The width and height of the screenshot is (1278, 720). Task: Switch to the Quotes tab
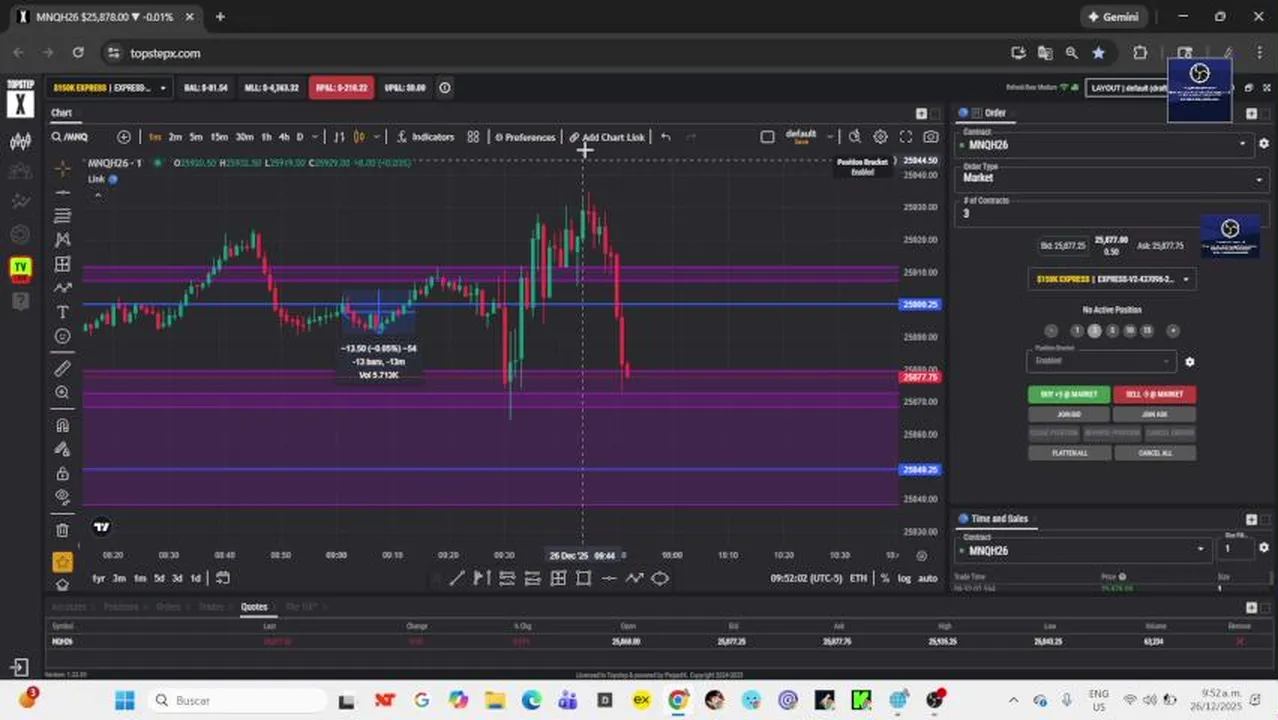point(254,606)
